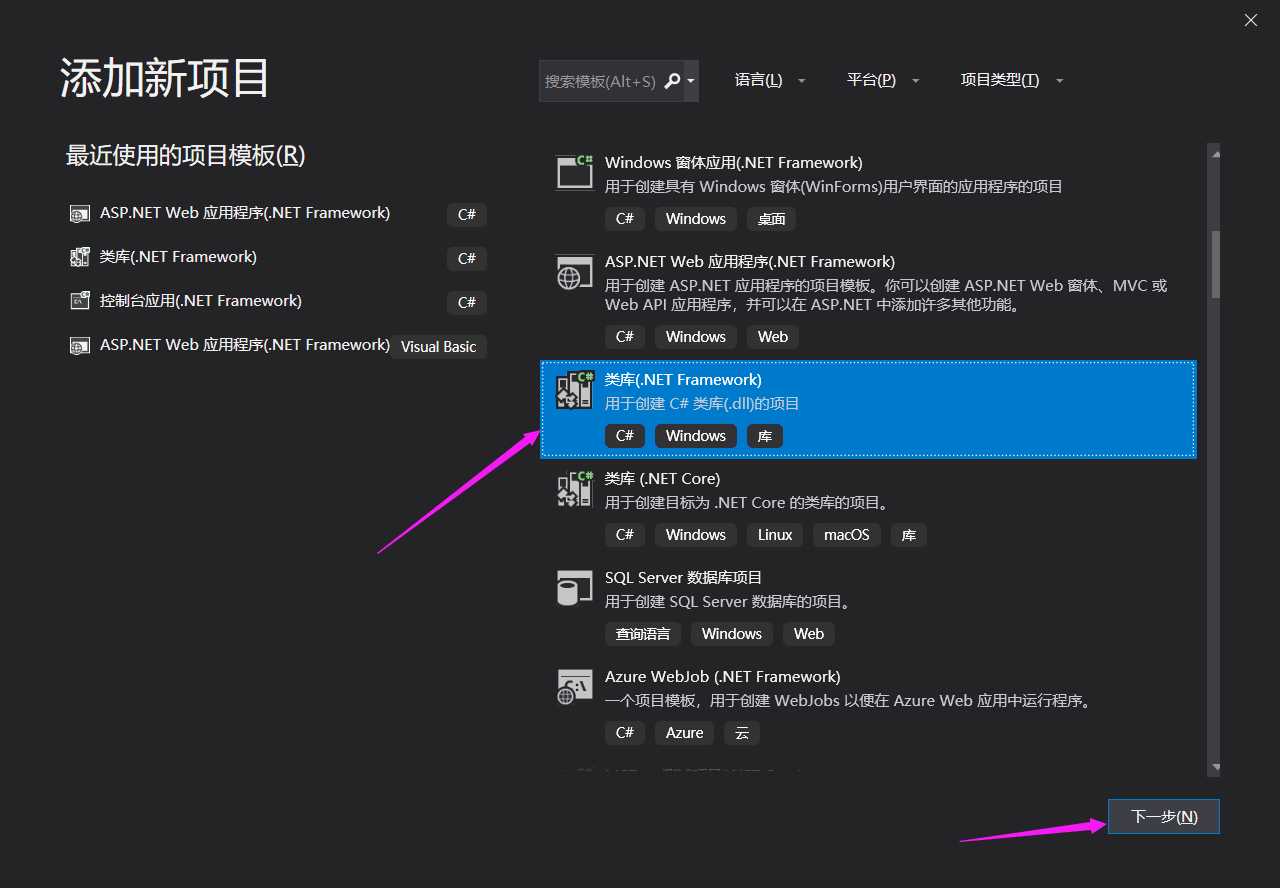Click the 下一步(N) button

pyautogui.click(x=1164, y=816)
